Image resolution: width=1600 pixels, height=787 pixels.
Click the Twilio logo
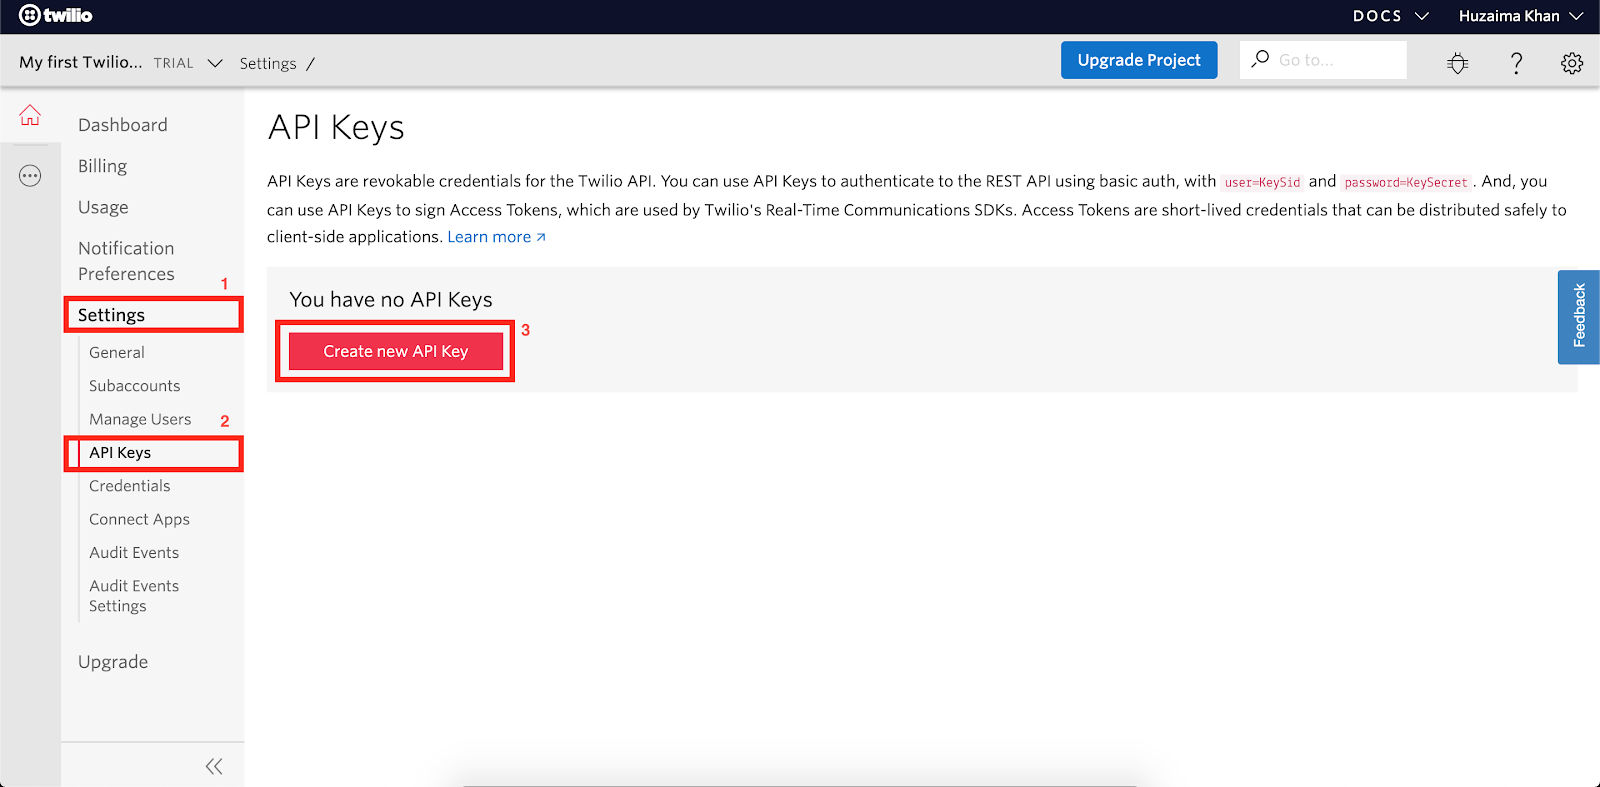[56, 15]
